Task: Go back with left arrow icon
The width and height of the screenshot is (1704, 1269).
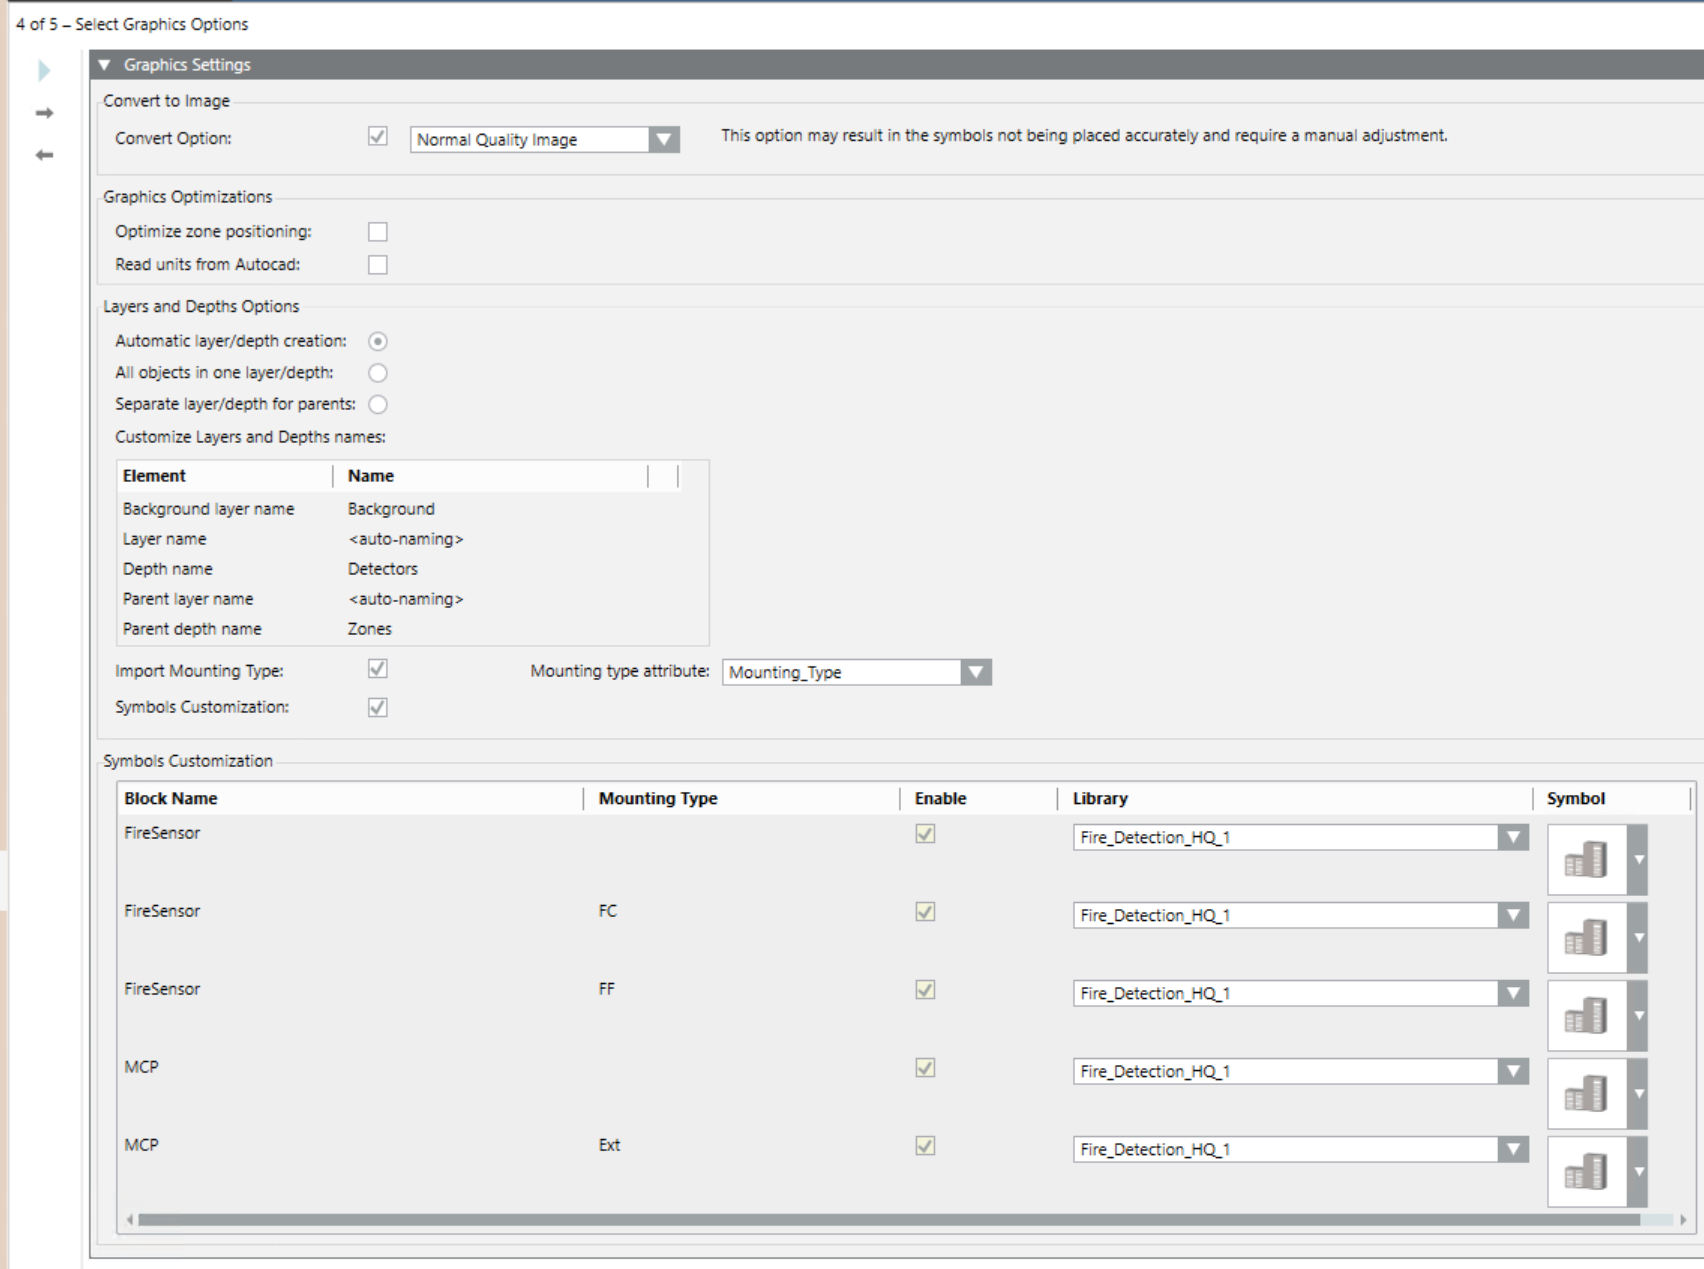Action: click(44, 155)
